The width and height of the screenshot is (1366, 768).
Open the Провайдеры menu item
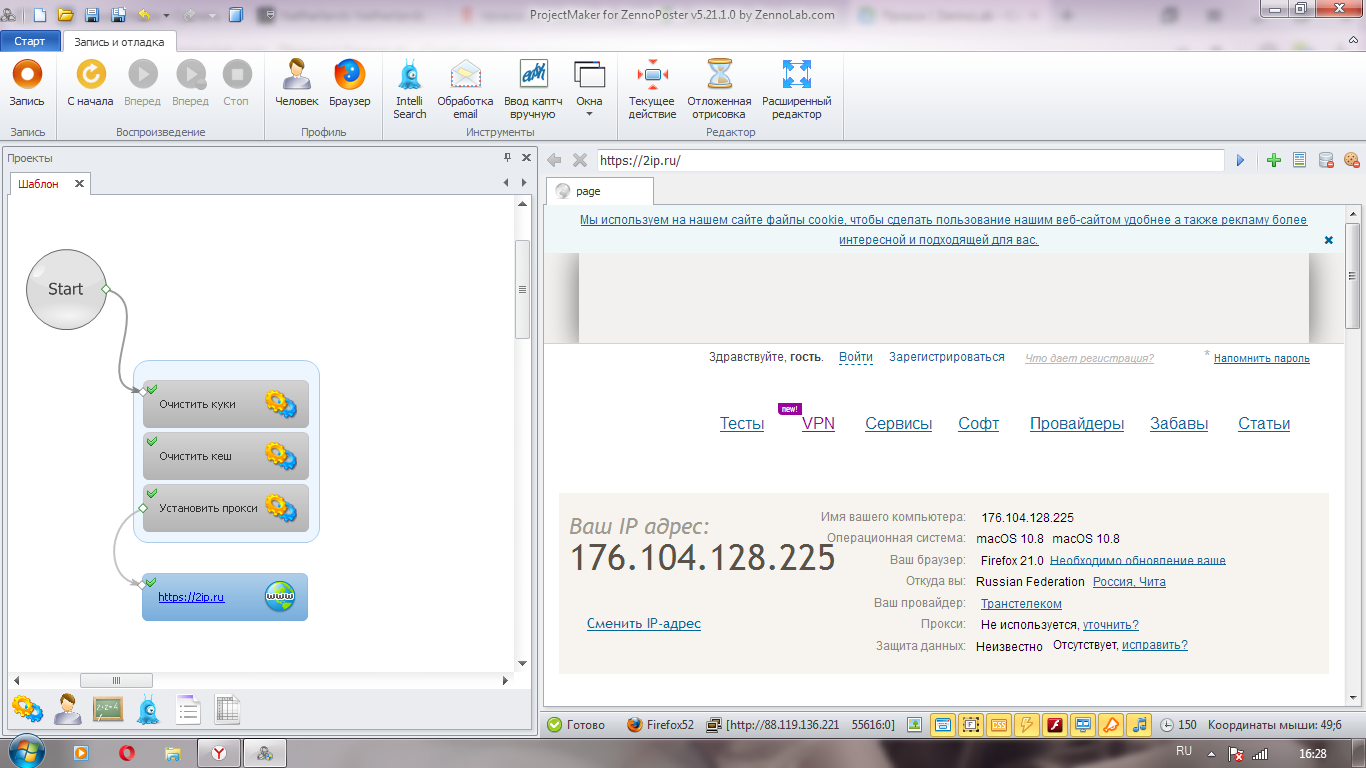(x=1077, y=424)
